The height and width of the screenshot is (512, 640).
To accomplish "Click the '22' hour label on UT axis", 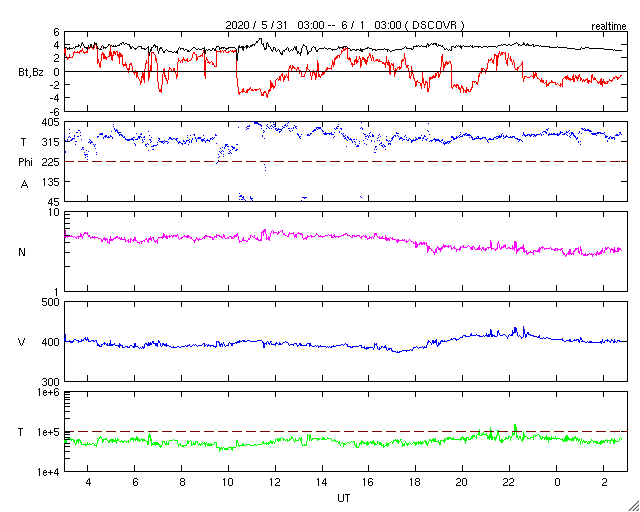I will click(510, 482).
